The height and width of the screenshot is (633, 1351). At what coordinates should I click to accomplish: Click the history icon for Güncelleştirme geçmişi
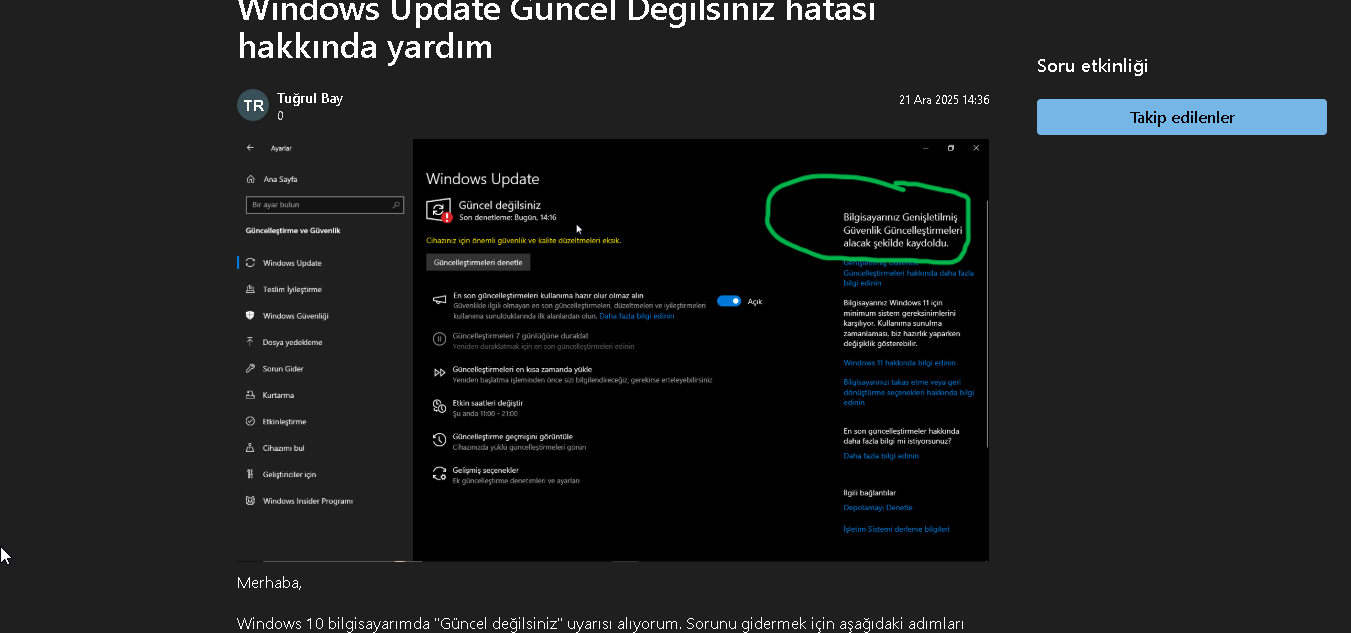coord(439,440)
